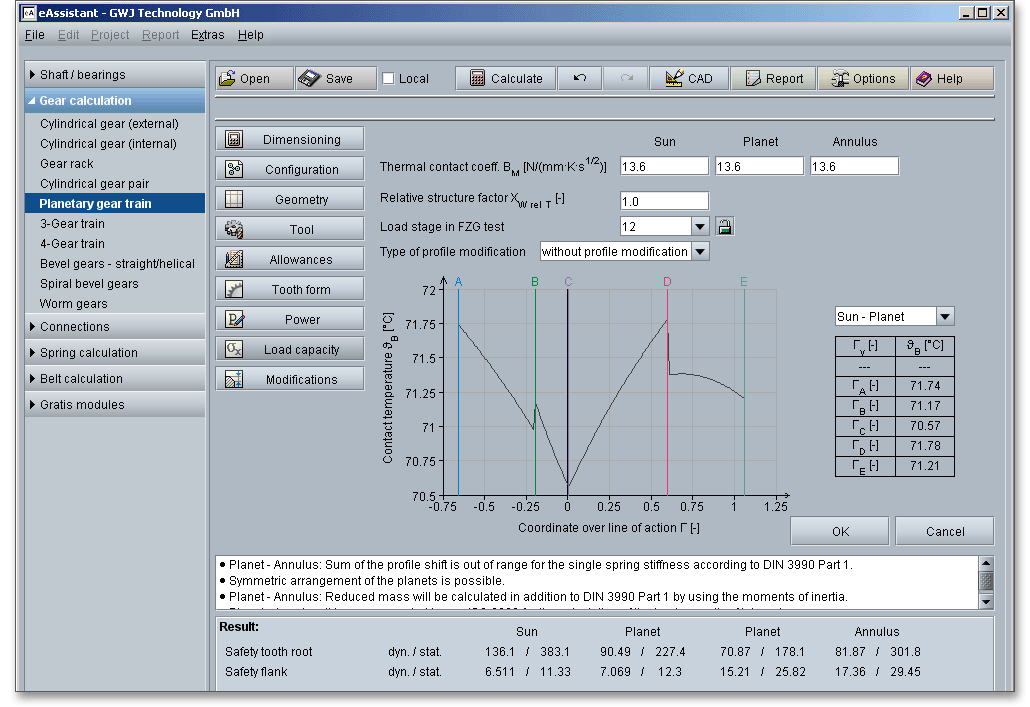The width and height of the screenshot is (1030, 707).
Task: Open the load stage in FZG test dropdown
Action: (x=700, y=227)
